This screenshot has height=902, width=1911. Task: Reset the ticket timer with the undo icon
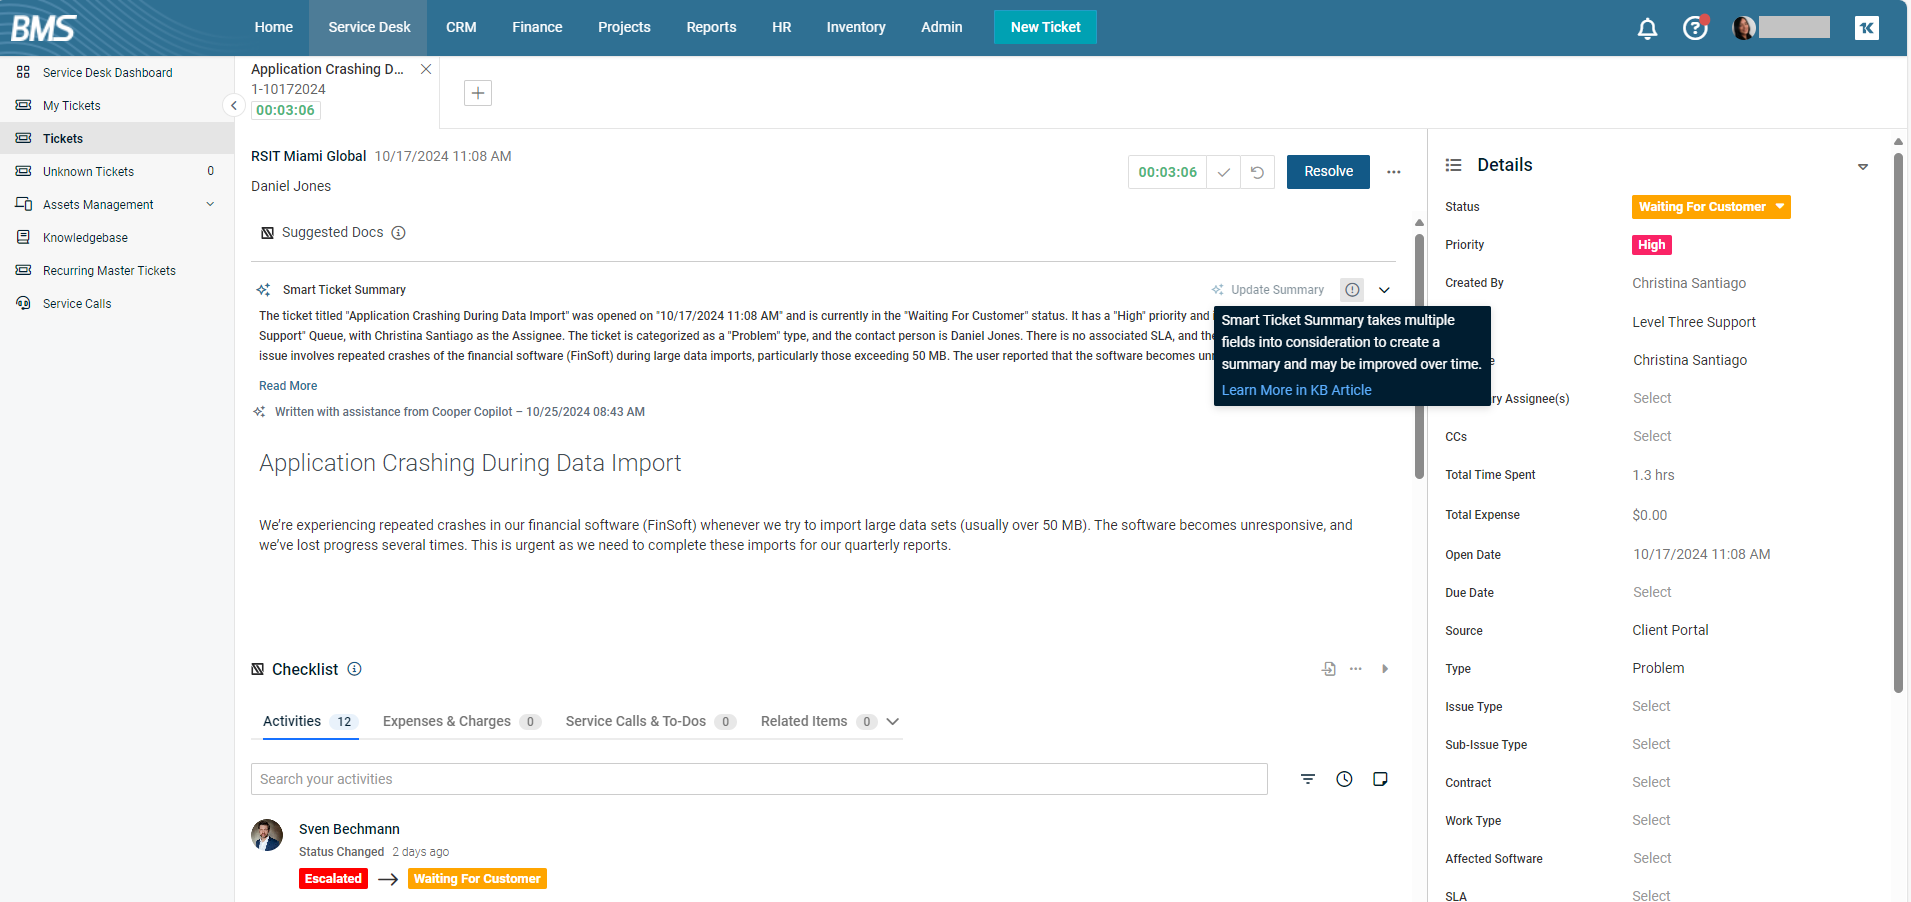1257,172
